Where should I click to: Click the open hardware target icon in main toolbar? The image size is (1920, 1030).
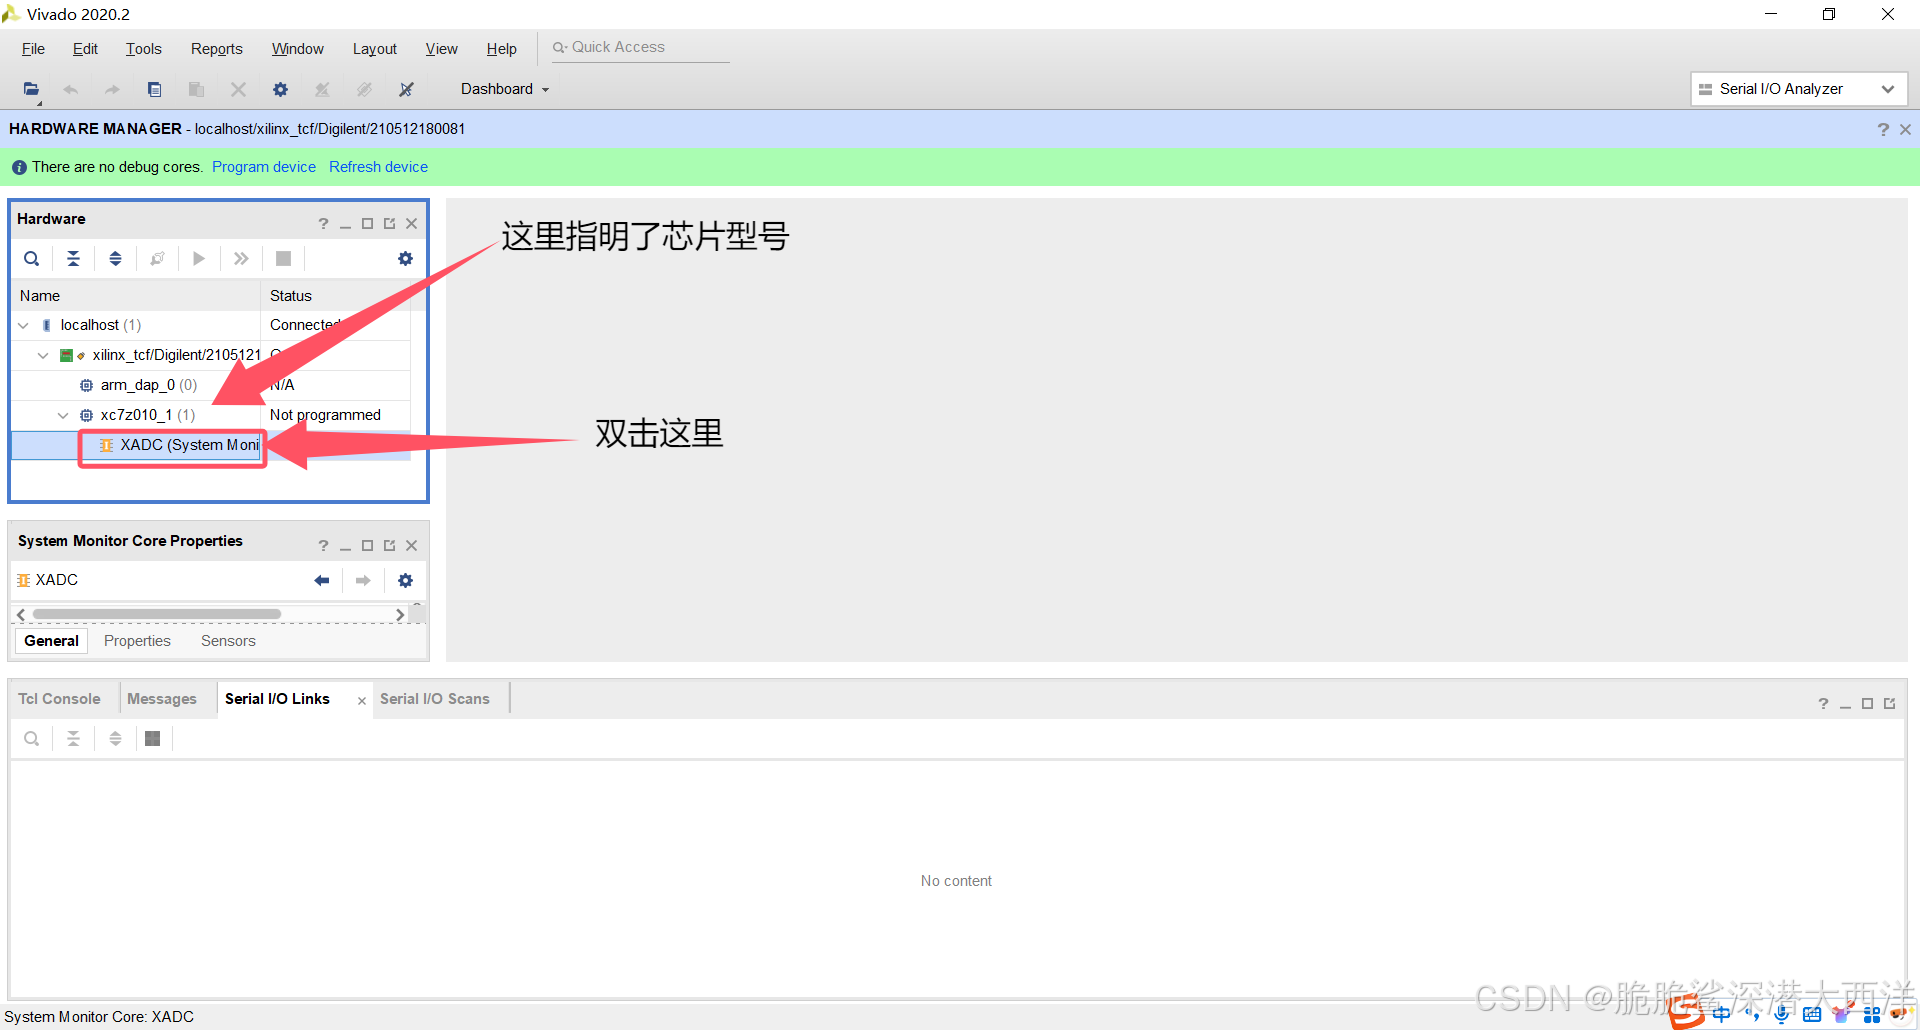click(x=31, y=89)
